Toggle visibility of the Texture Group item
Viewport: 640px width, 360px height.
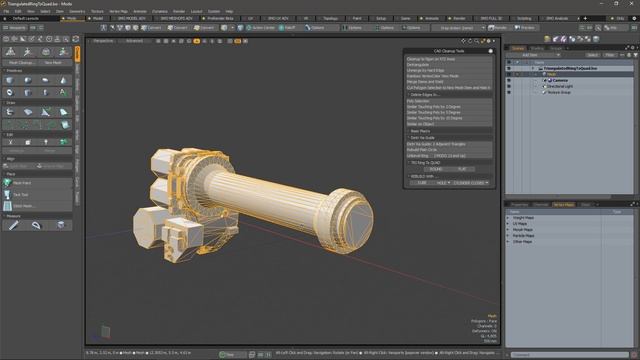pos(509,92)
